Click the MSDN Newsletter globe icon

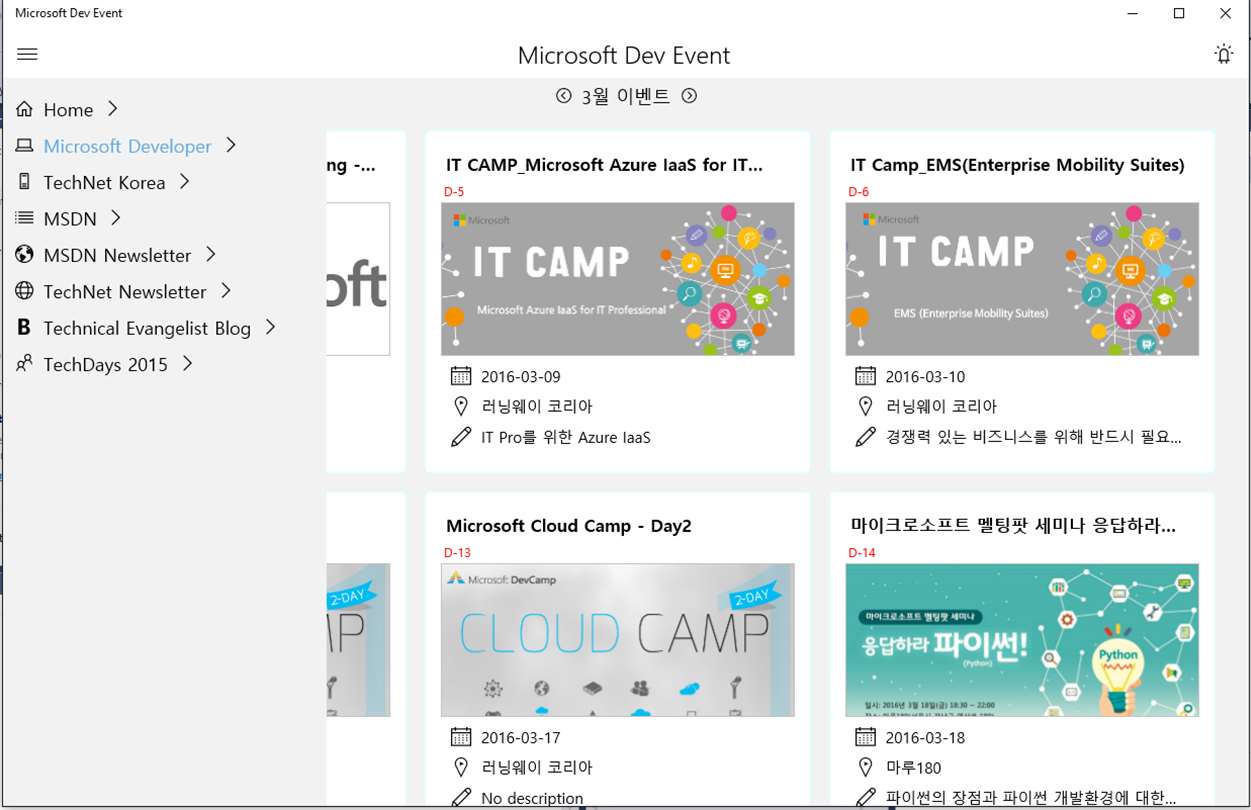pyautogui.click(x=24, y=255)
